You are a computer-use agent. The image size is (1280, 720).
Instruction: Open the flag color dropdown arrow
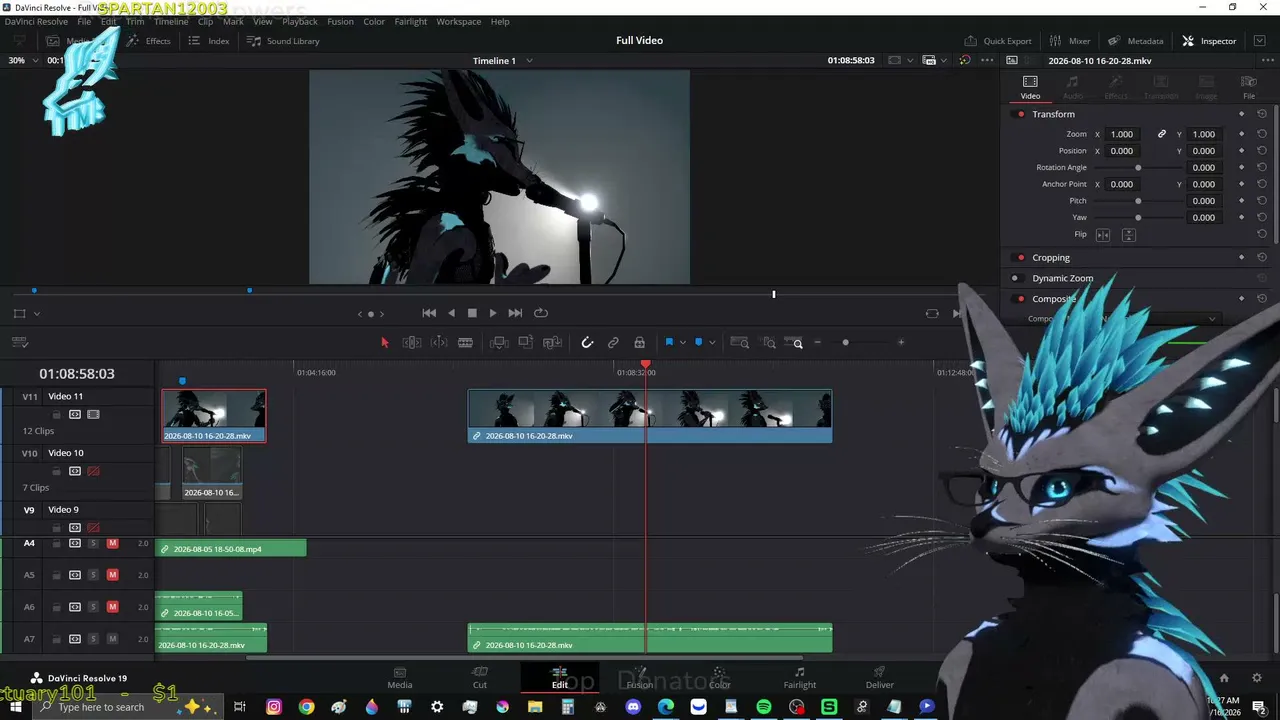click(x=682, y=343)
